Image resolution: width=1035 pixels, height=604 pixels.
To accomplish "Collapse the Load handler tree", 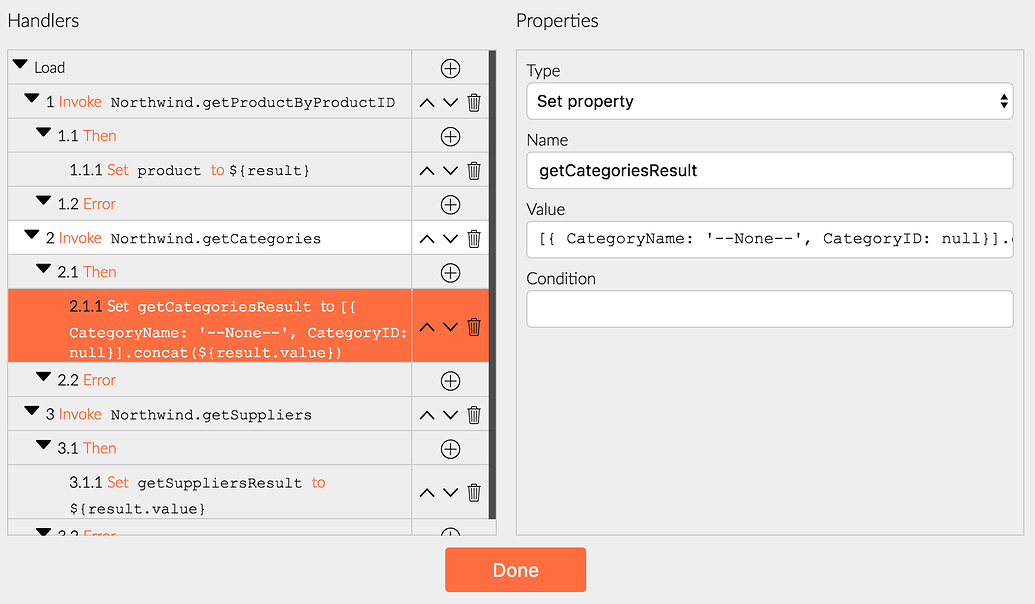I will (x=20, y=65).
